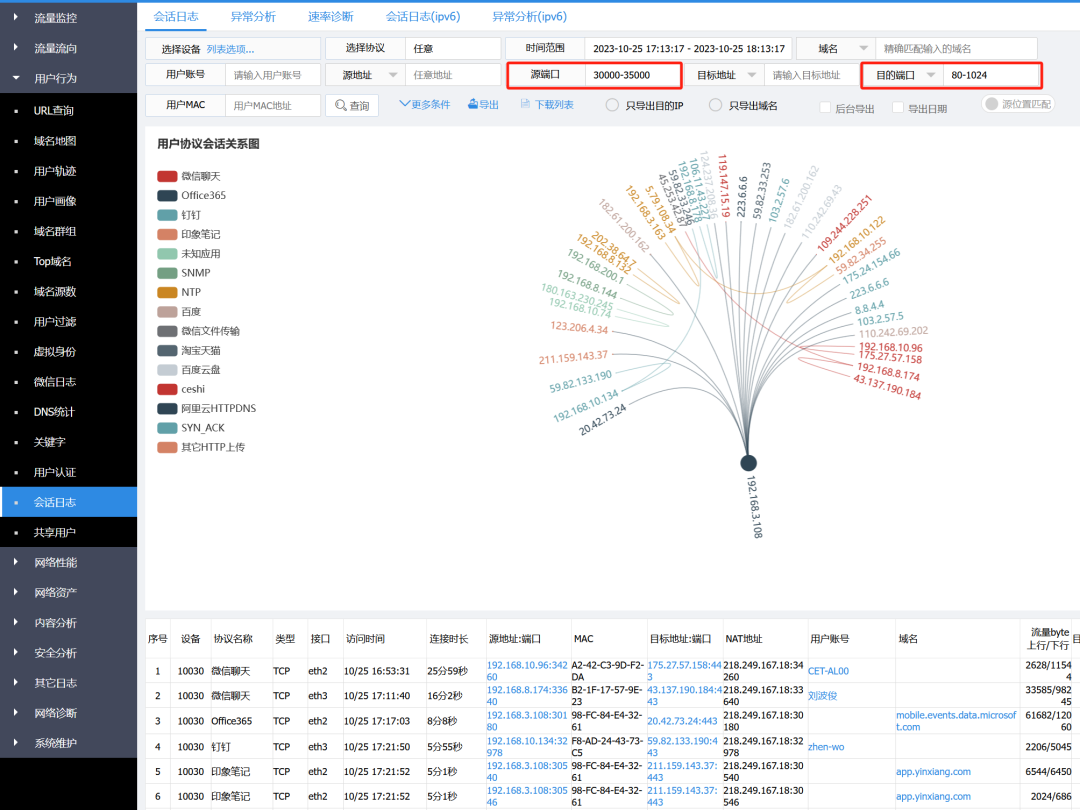Click user account CET-AL00 link
The image size is (1080, 810).
coord(828,671)
